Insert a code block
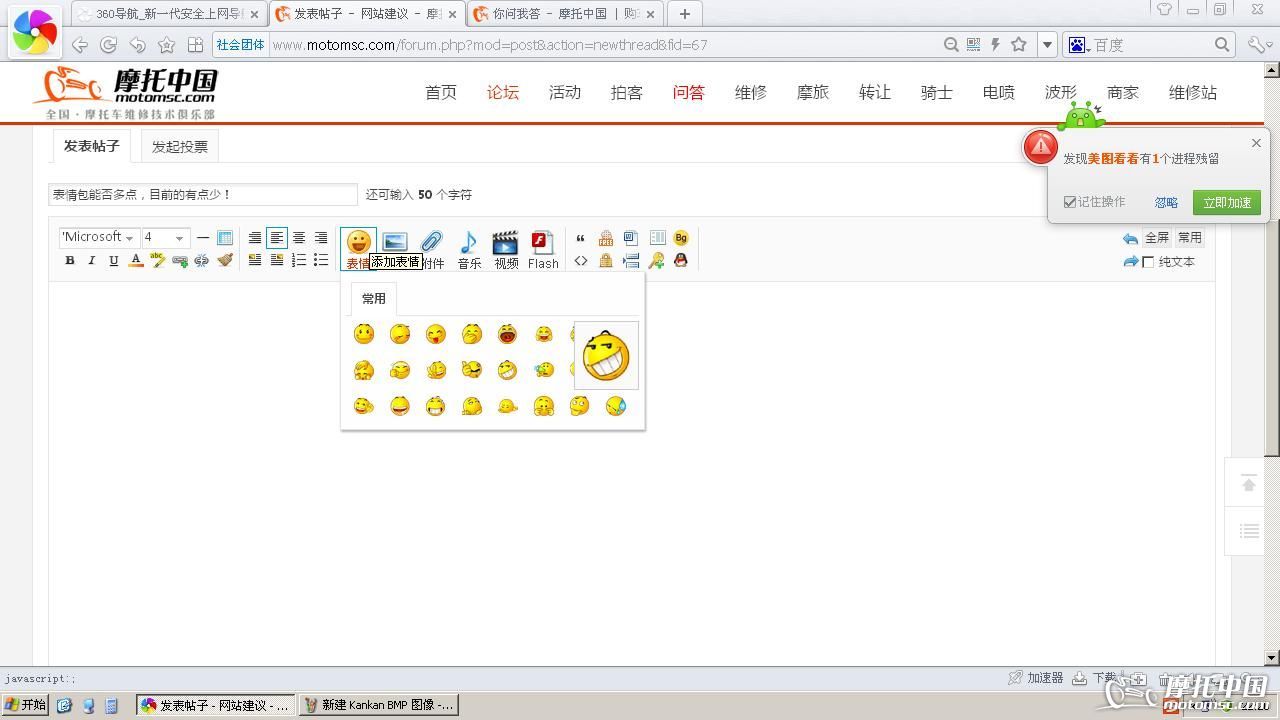Image resolution: width=1280 pixels, height=720 pixels. [581, 261]
